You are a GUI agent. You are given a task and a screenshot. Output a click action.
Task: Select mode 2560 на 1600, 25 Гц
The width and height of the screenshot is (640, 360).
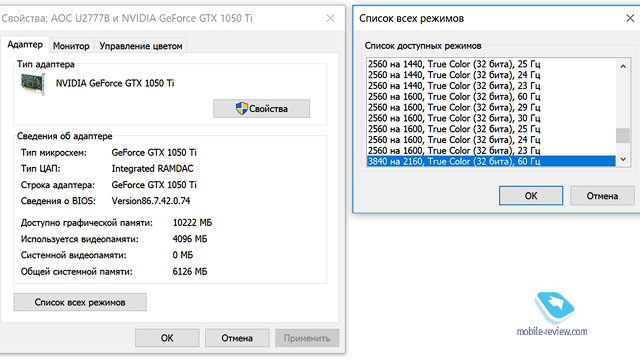[491, 129]
